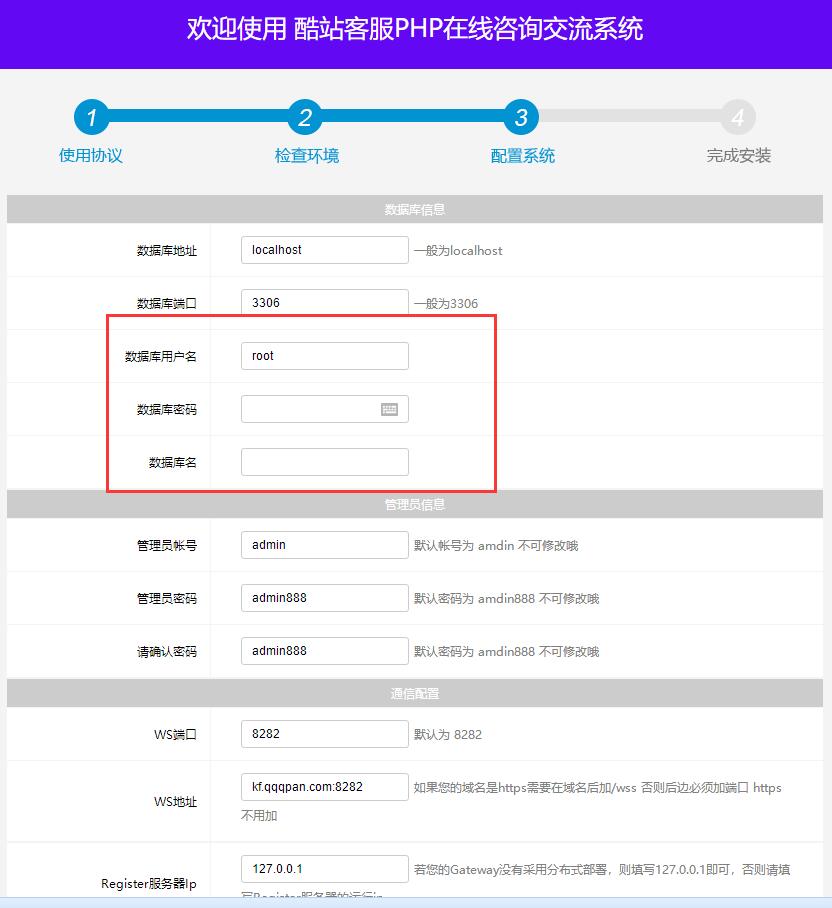
Task: Edit the WS端口 field showing 8282
Action: pos(324,734)
